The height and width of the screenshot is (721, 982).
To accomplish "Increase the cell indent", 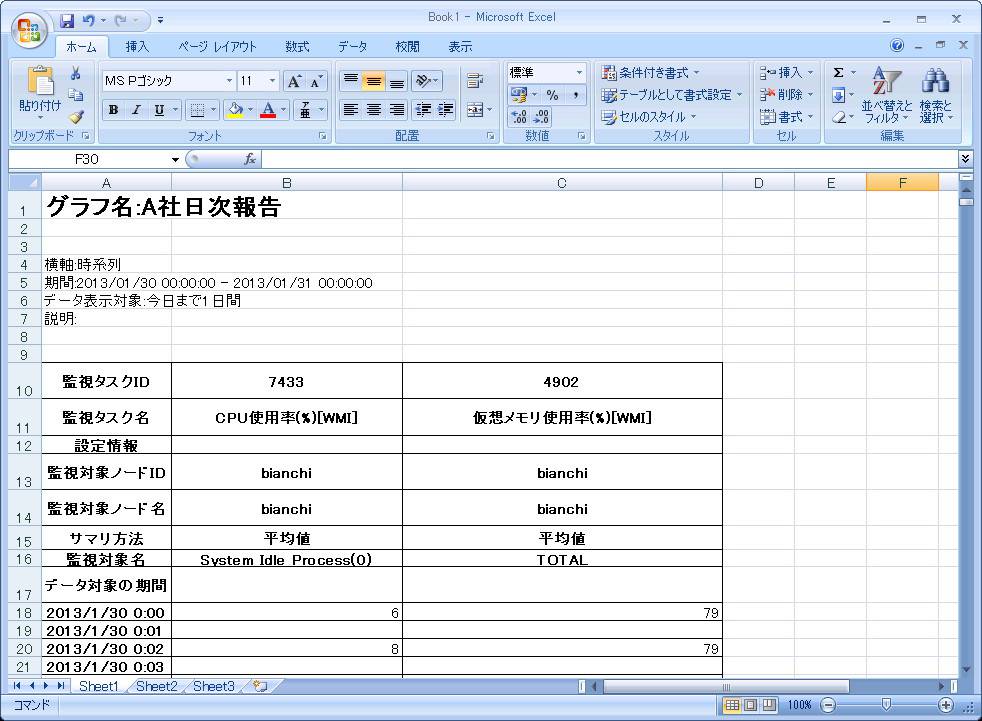I will pos(445,110).
